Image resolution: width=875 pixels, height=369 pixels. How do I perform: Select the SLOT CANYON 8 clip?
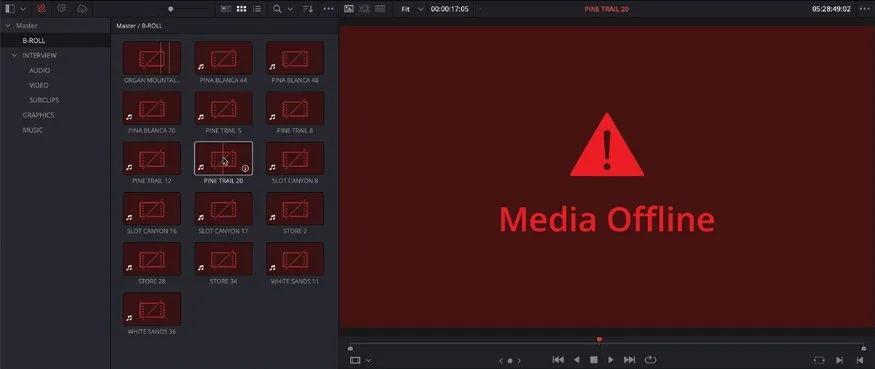[x=295, y=158]
